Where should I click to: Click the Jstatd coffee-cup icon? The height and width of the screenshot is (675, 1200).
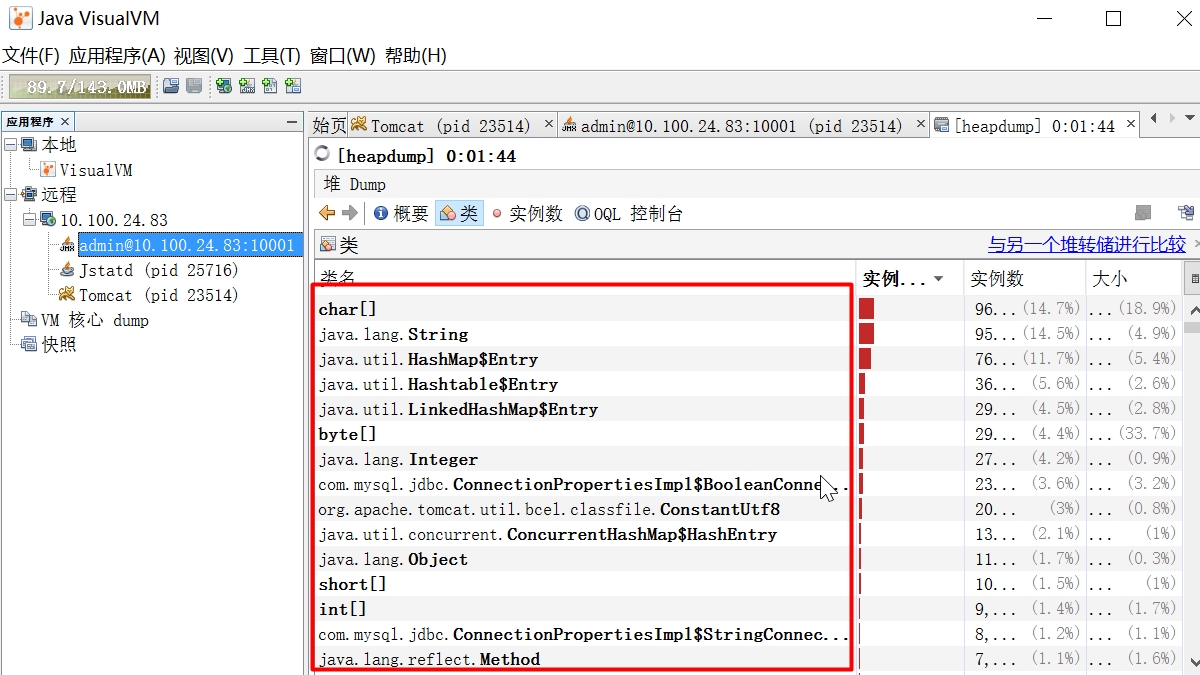67,270
